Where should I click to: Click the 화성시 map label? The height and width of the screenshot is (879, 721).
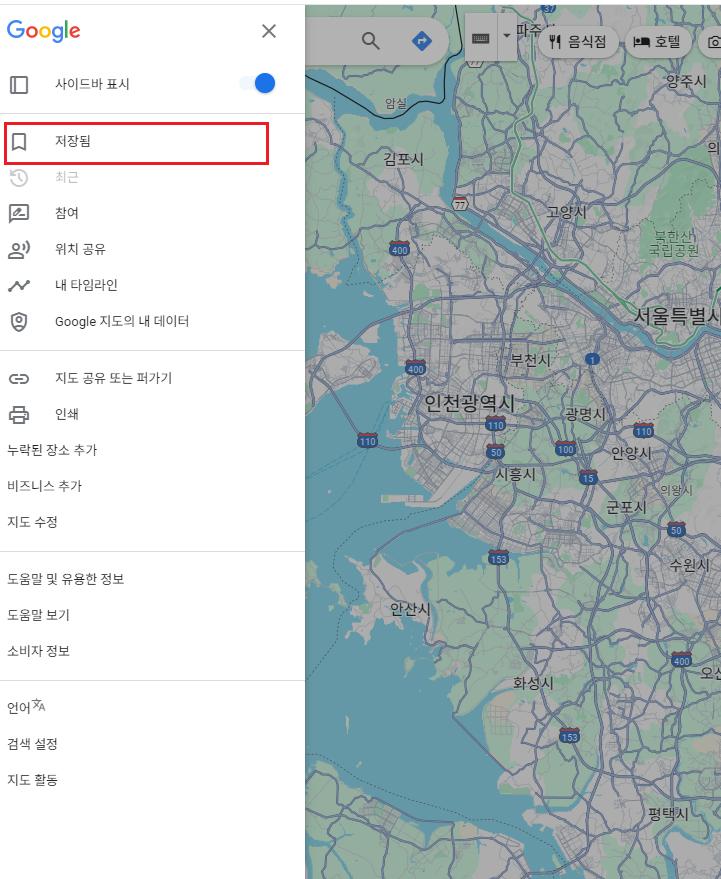[533, 683]
